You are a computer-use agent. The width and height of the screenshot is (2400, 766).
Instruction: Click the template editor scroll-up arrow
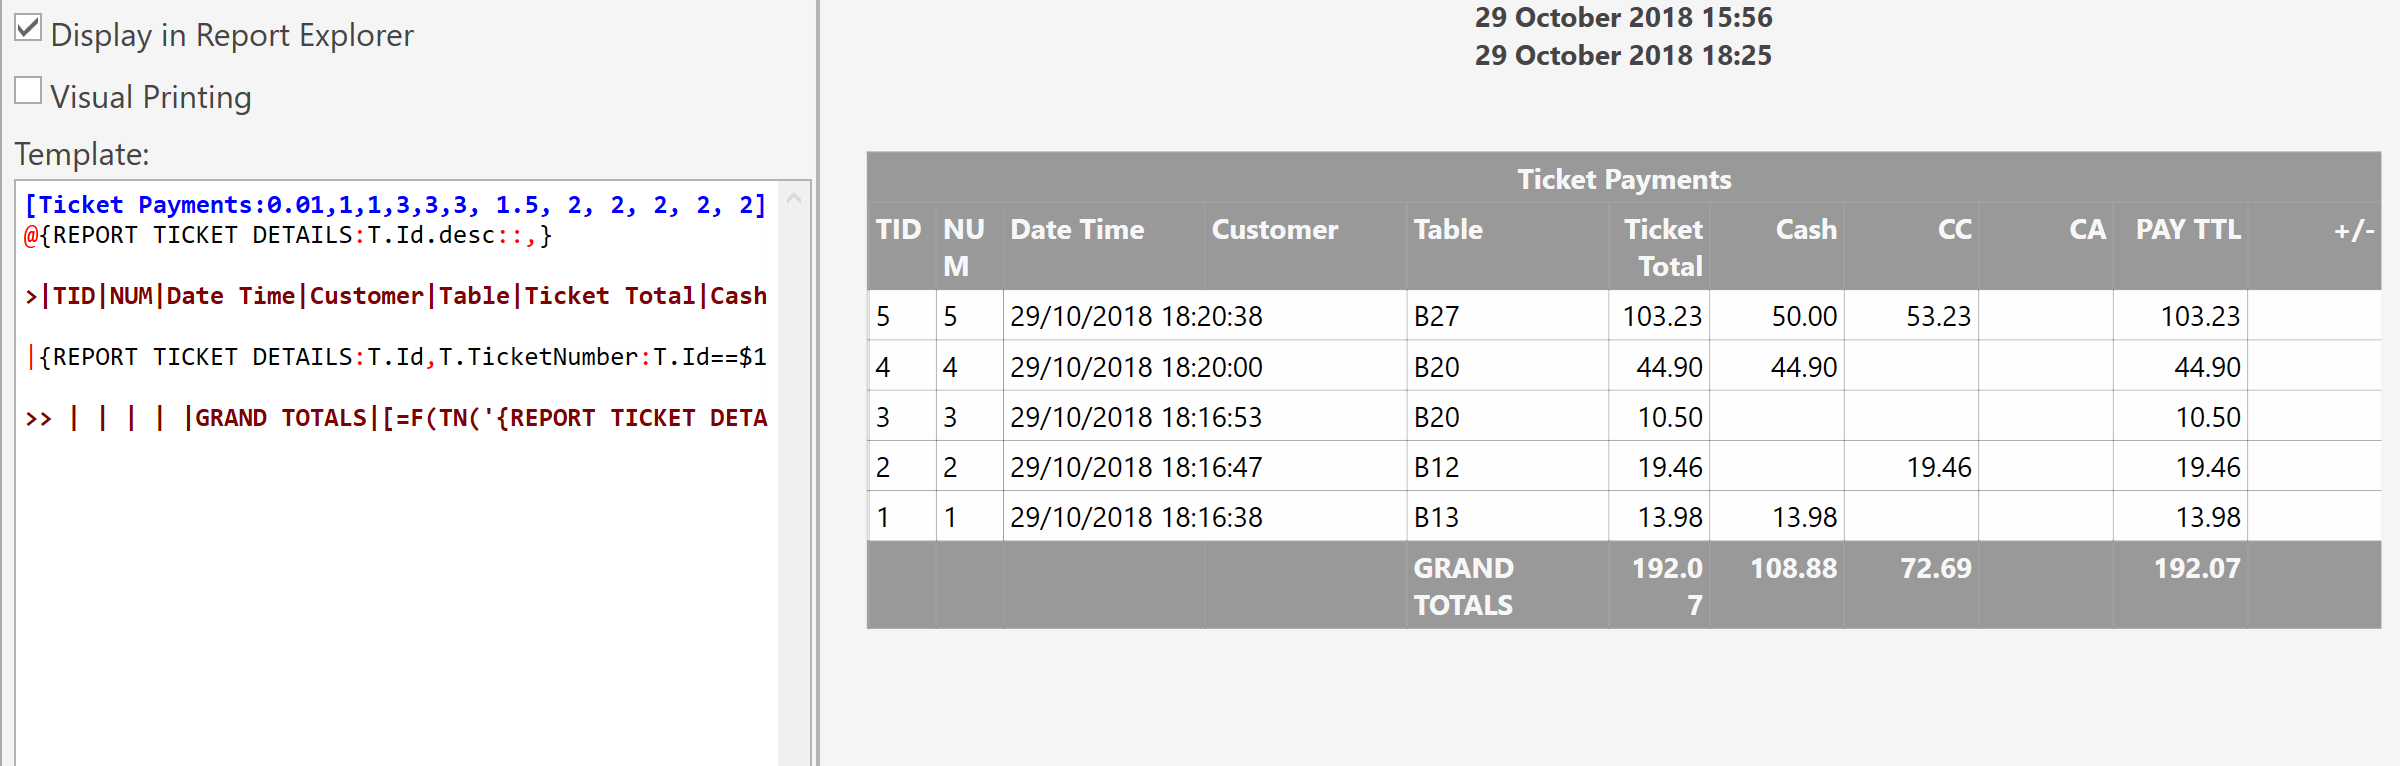[794, 198]
